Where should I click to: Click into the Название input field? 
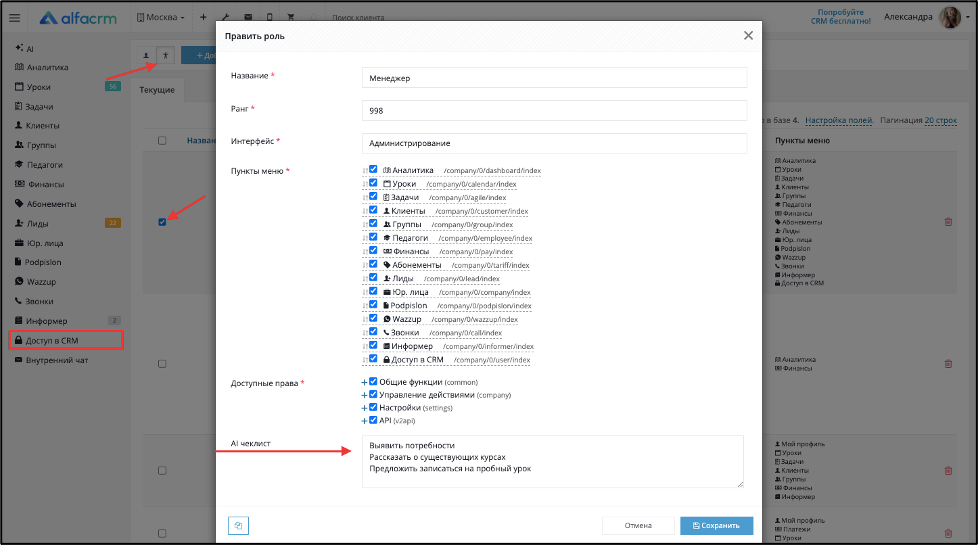(554, 78)
